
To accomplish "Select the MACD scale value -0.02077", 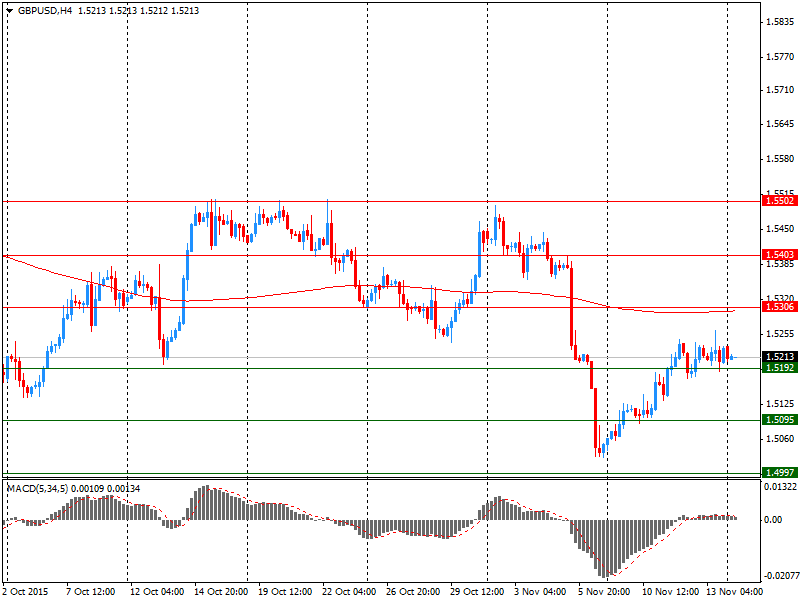I will 781,576.
